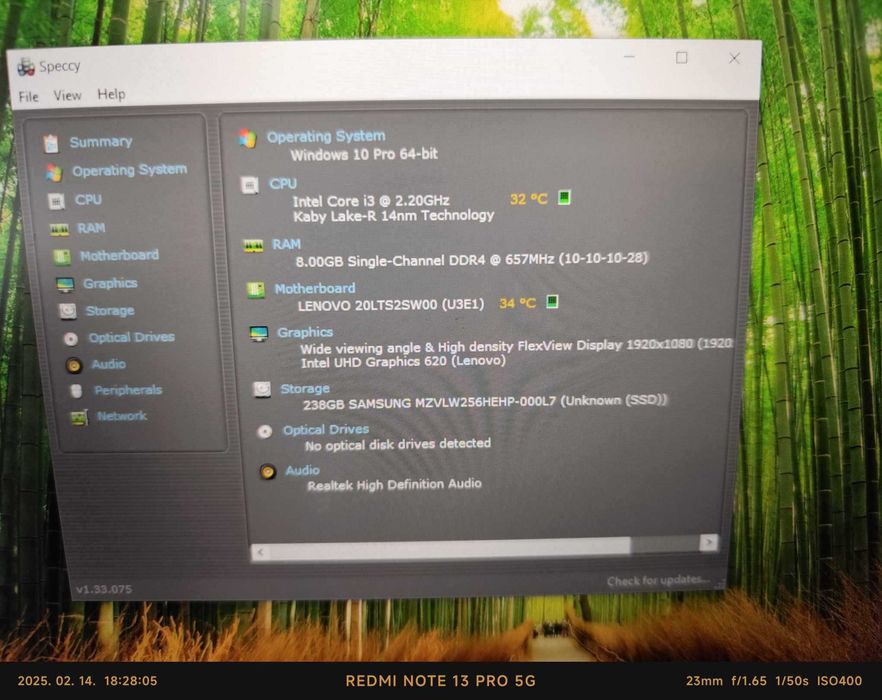Click the horizontal scrollbar right arrow

708,542
